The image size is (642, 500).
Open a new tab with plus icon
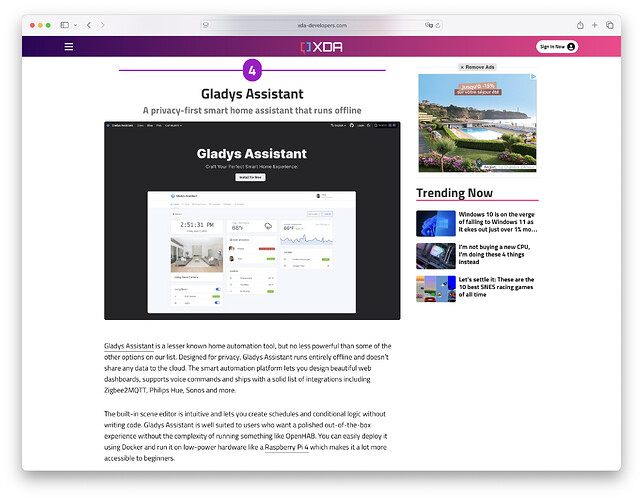(595, 24)
